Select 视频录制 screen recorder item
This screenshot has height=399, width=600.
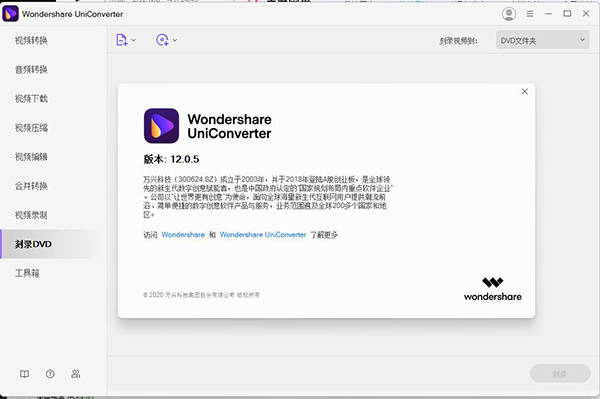pyautogui.click(x=31, y=215)
